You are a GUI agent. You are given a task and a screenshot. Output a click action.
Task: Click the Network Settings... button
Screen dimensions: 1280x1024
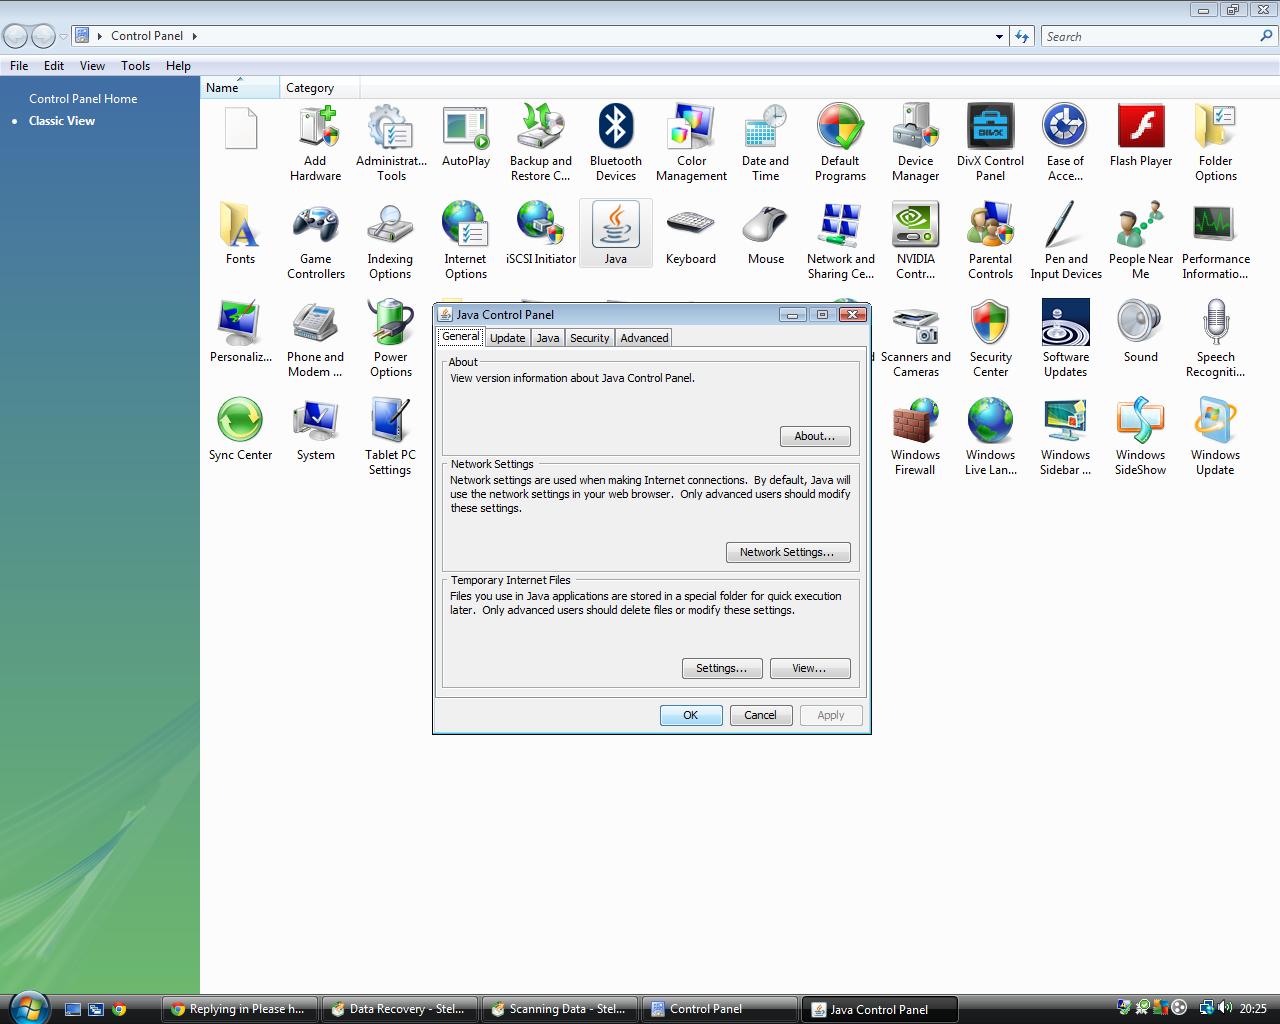[x=788, y=552]
